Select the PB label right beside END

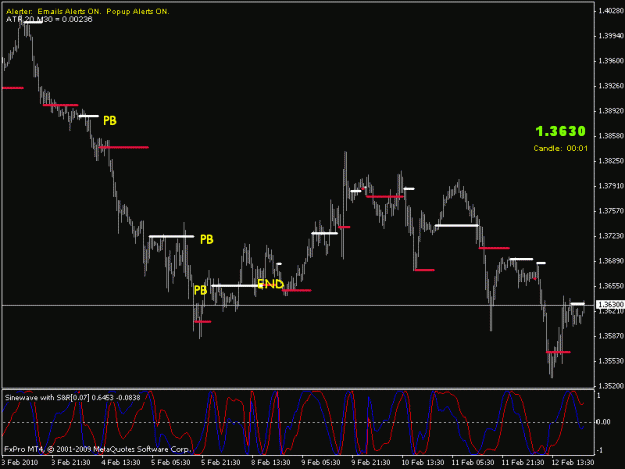[x=200, y=290]
